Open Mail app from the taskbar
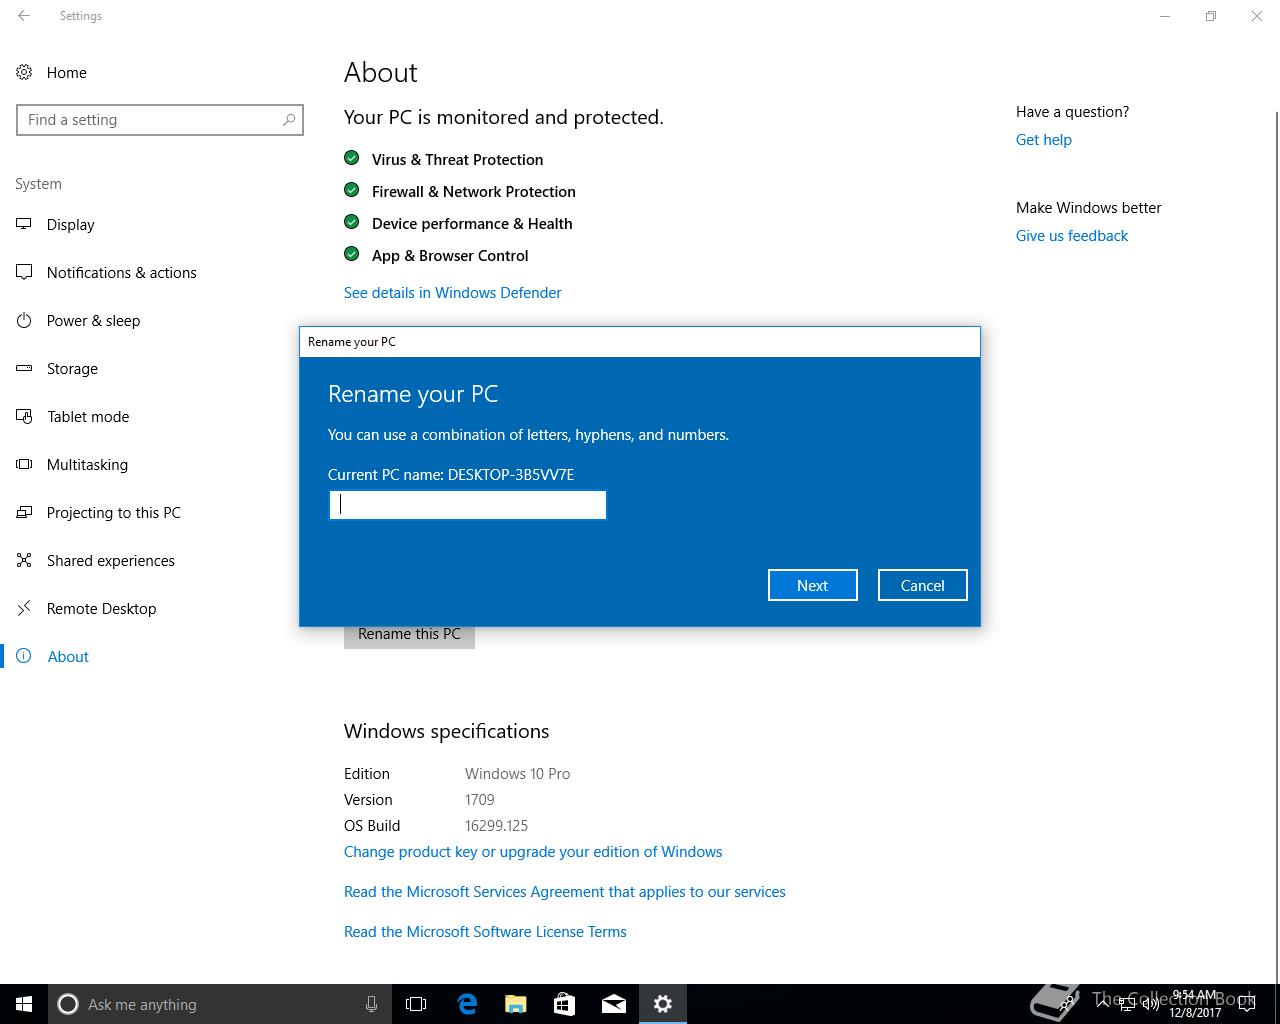The image size is (1280, 1024). click(613, 1004)
